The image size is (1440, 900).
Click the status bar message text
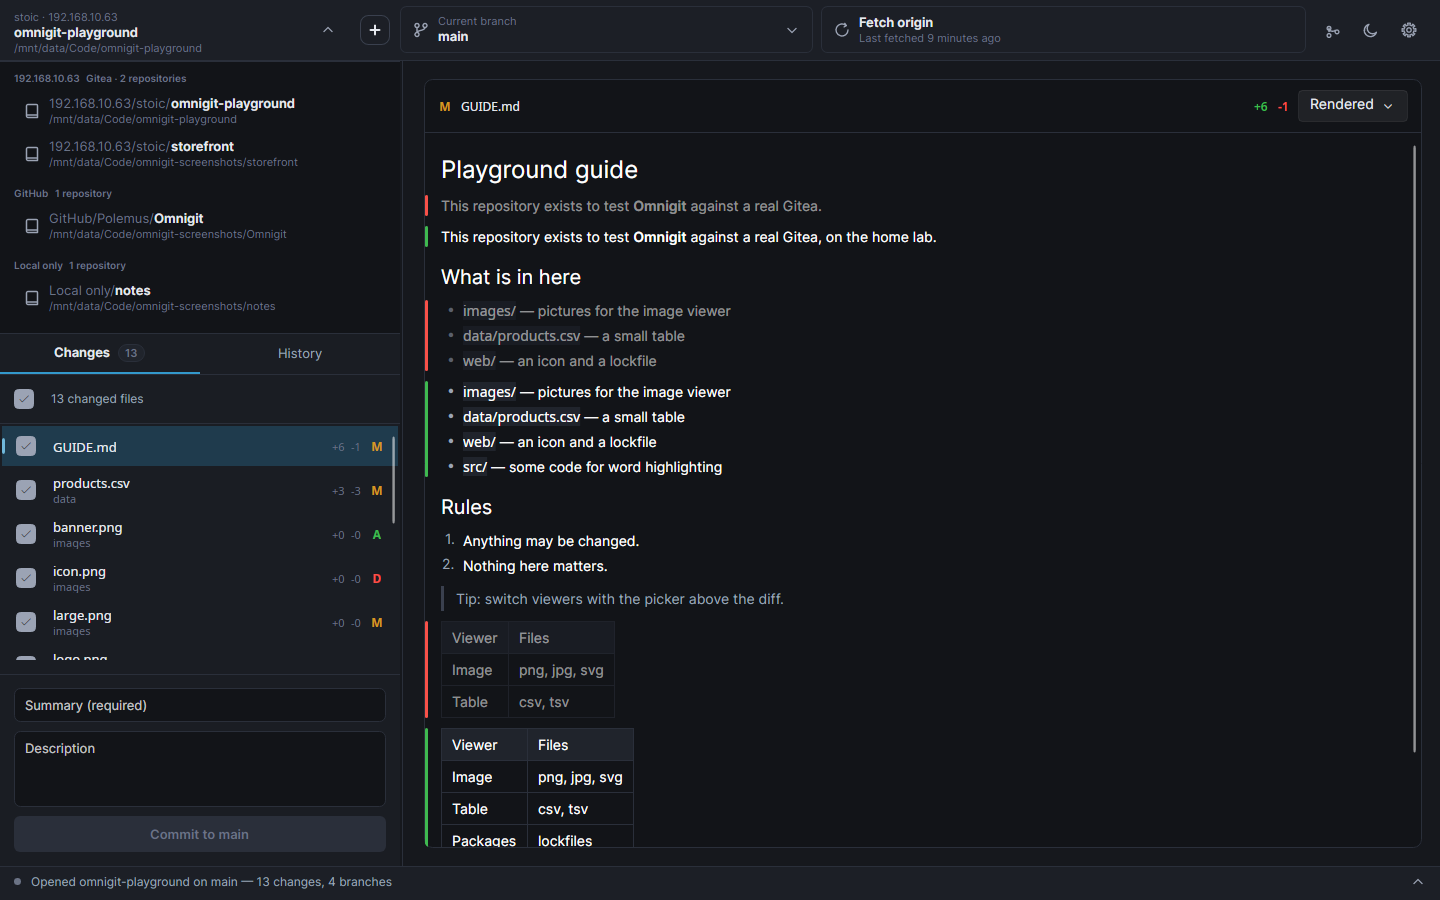[211, 882]
